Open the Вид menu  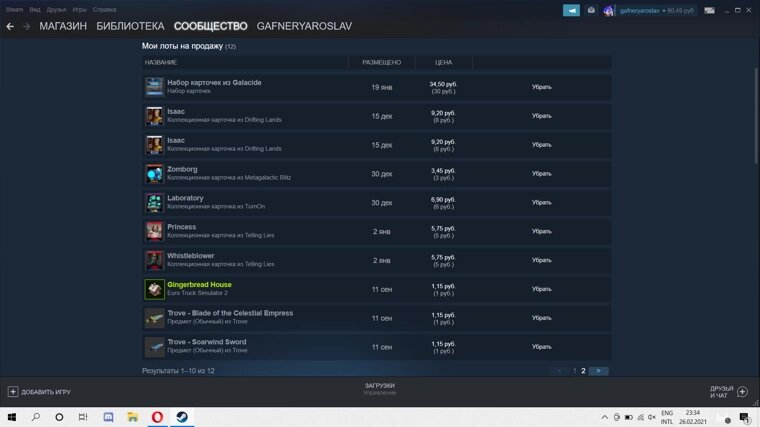(35, 10)
